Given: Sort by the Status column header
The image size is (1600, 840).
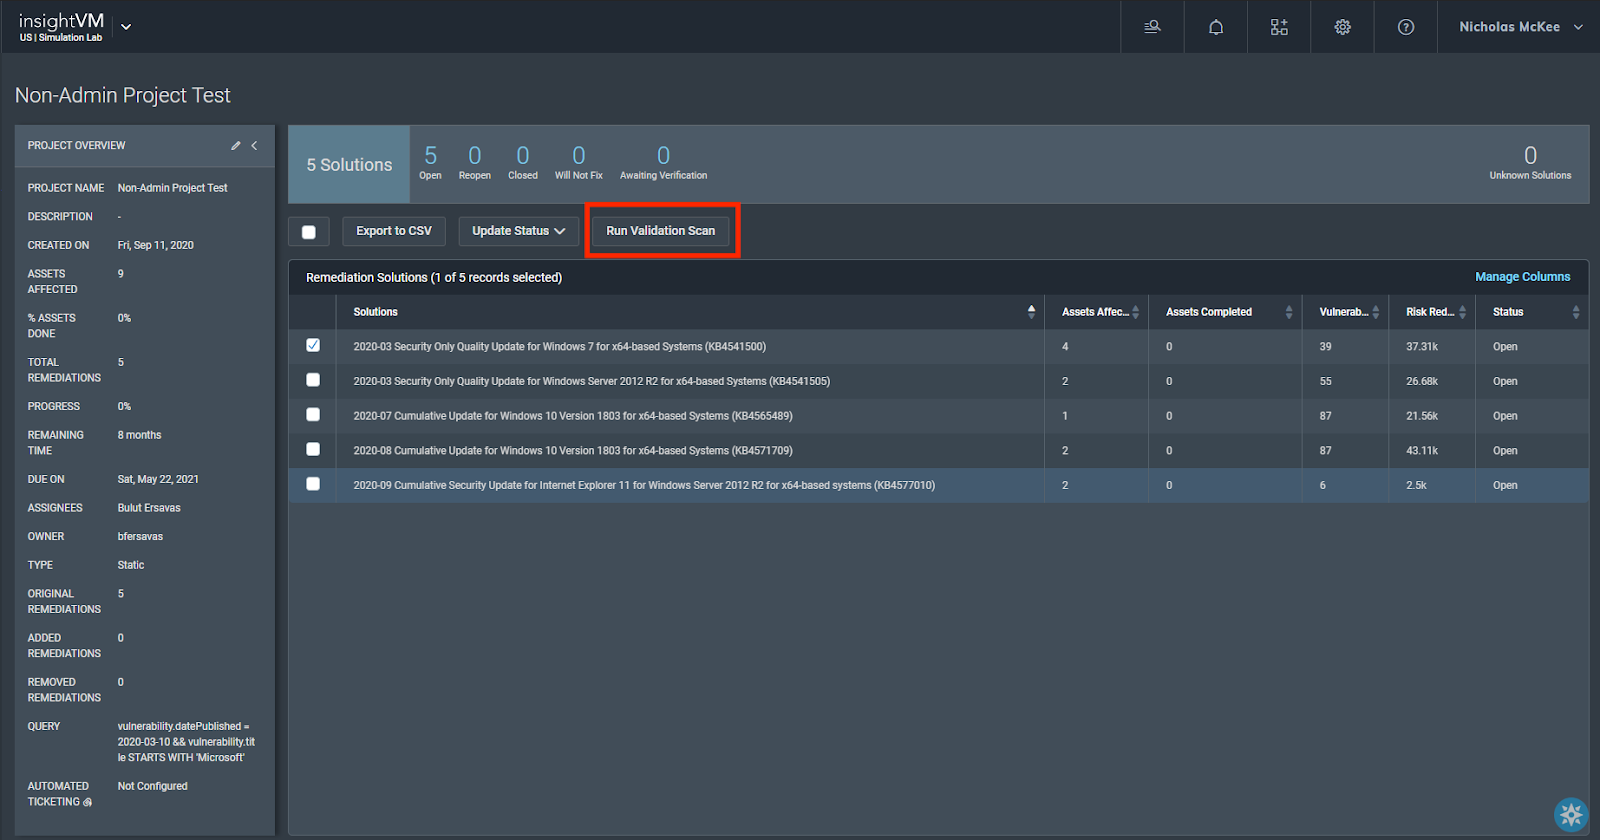Looking at the screenshot, I should pyautogui.click(x=1508, y=312).
